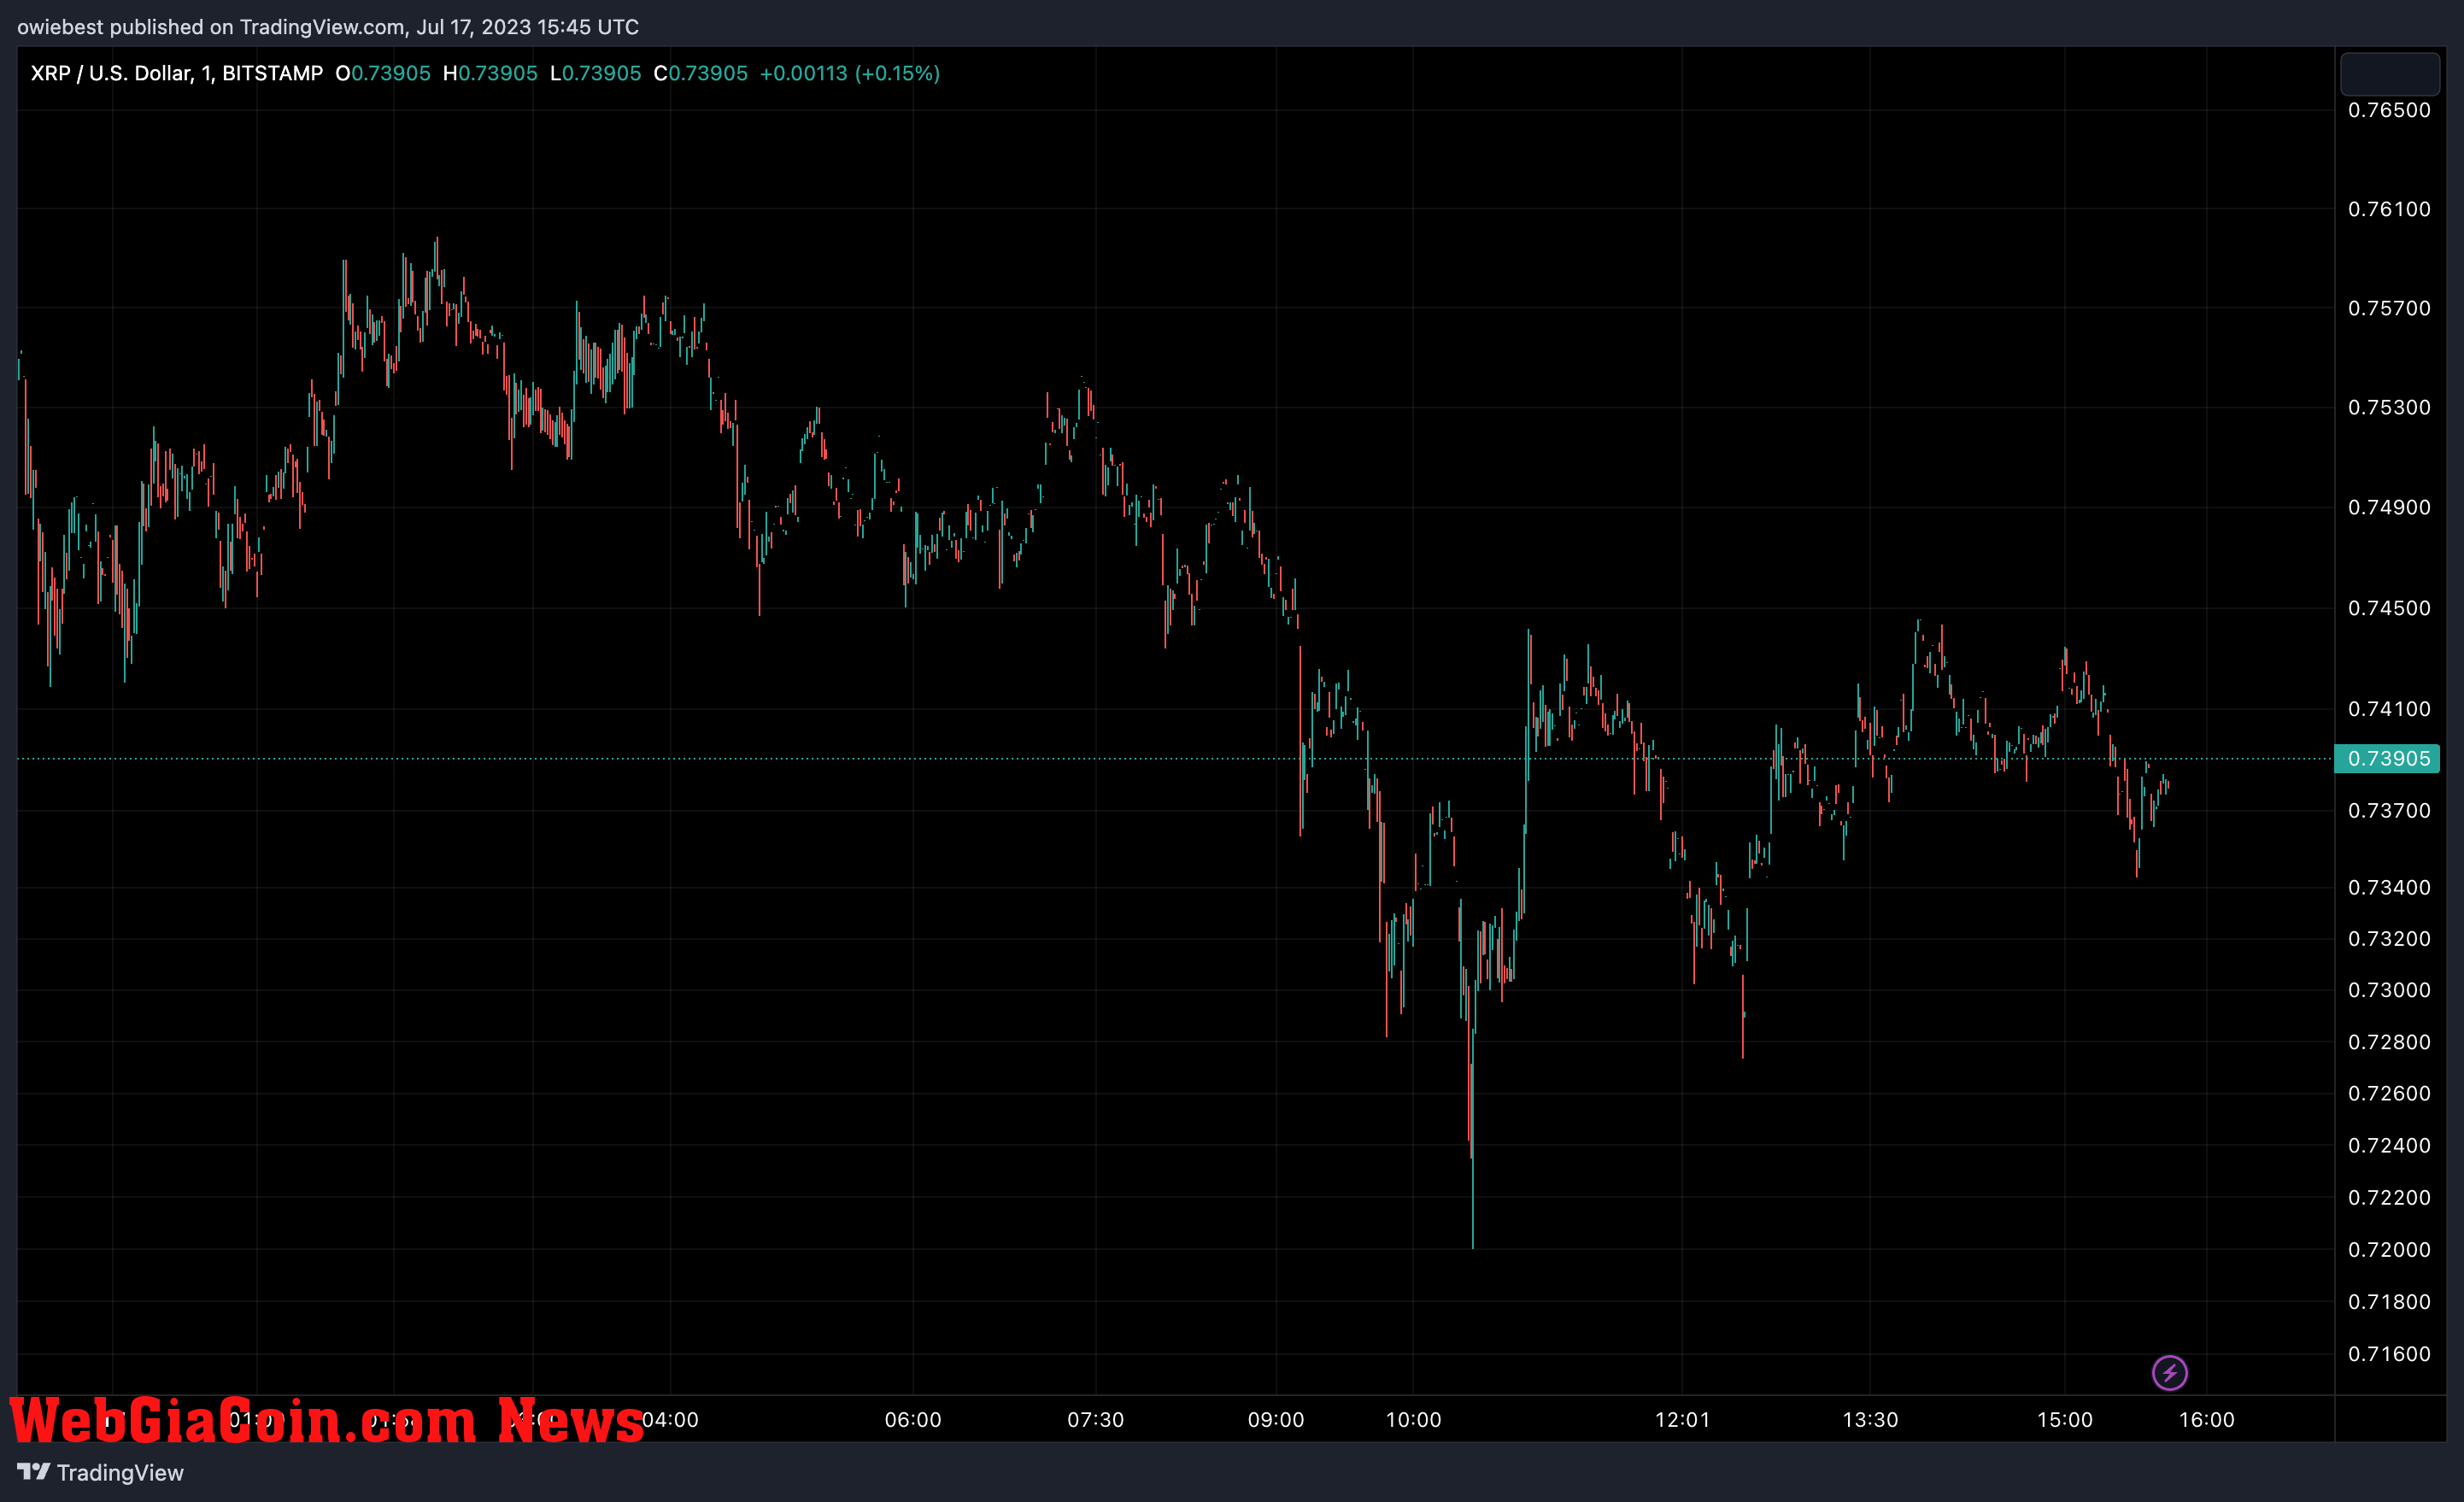The width and height of the screenshot is (2464, 1502).
Task: Click the 0.76500 price axis label
Action: (2389, 110)
